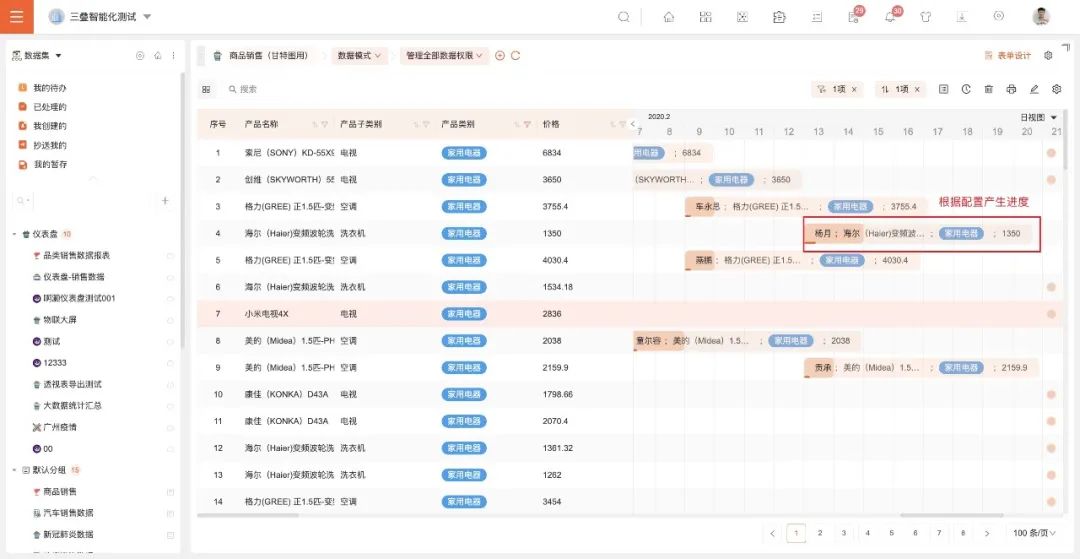Open the user avatar menu
This screenshot has height=559, width=1080.
tap(1041, 17)
